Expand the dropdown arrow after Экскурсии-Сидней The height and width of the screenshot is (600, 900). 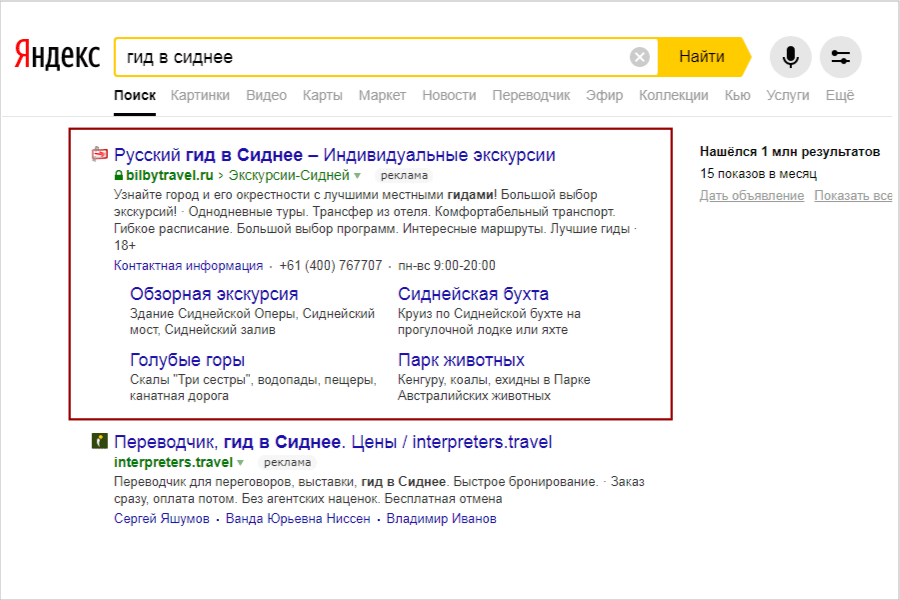tap(358, 176)
